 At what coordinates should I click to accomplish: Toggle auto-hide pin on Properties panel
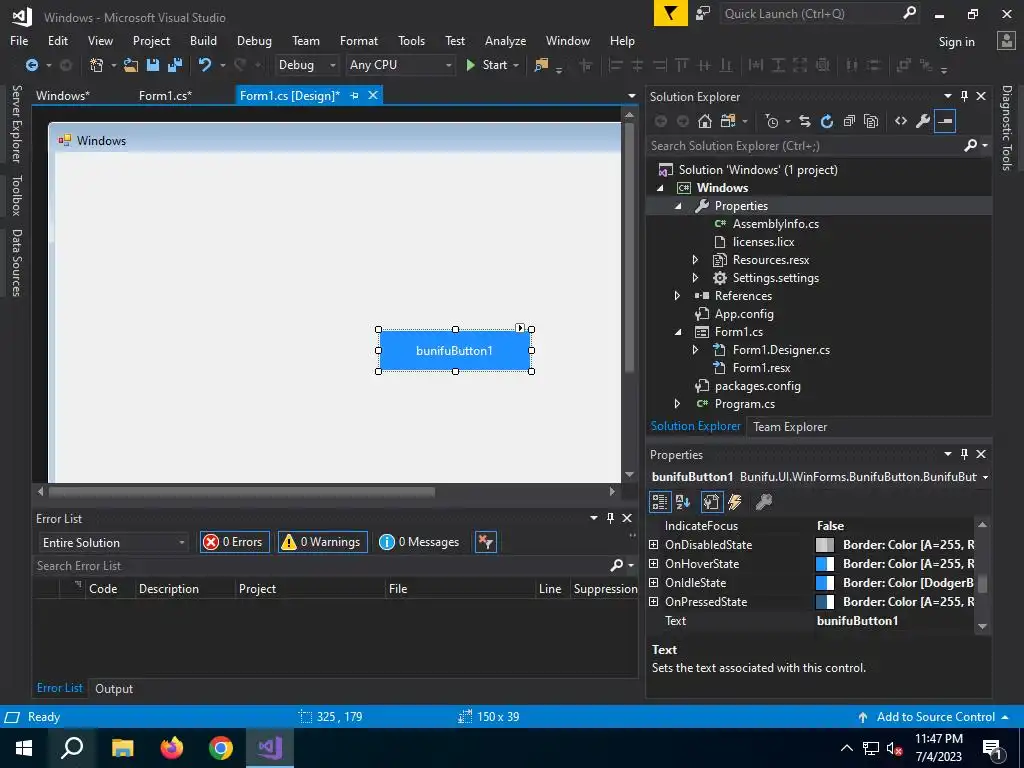click(x=964, y=454)
